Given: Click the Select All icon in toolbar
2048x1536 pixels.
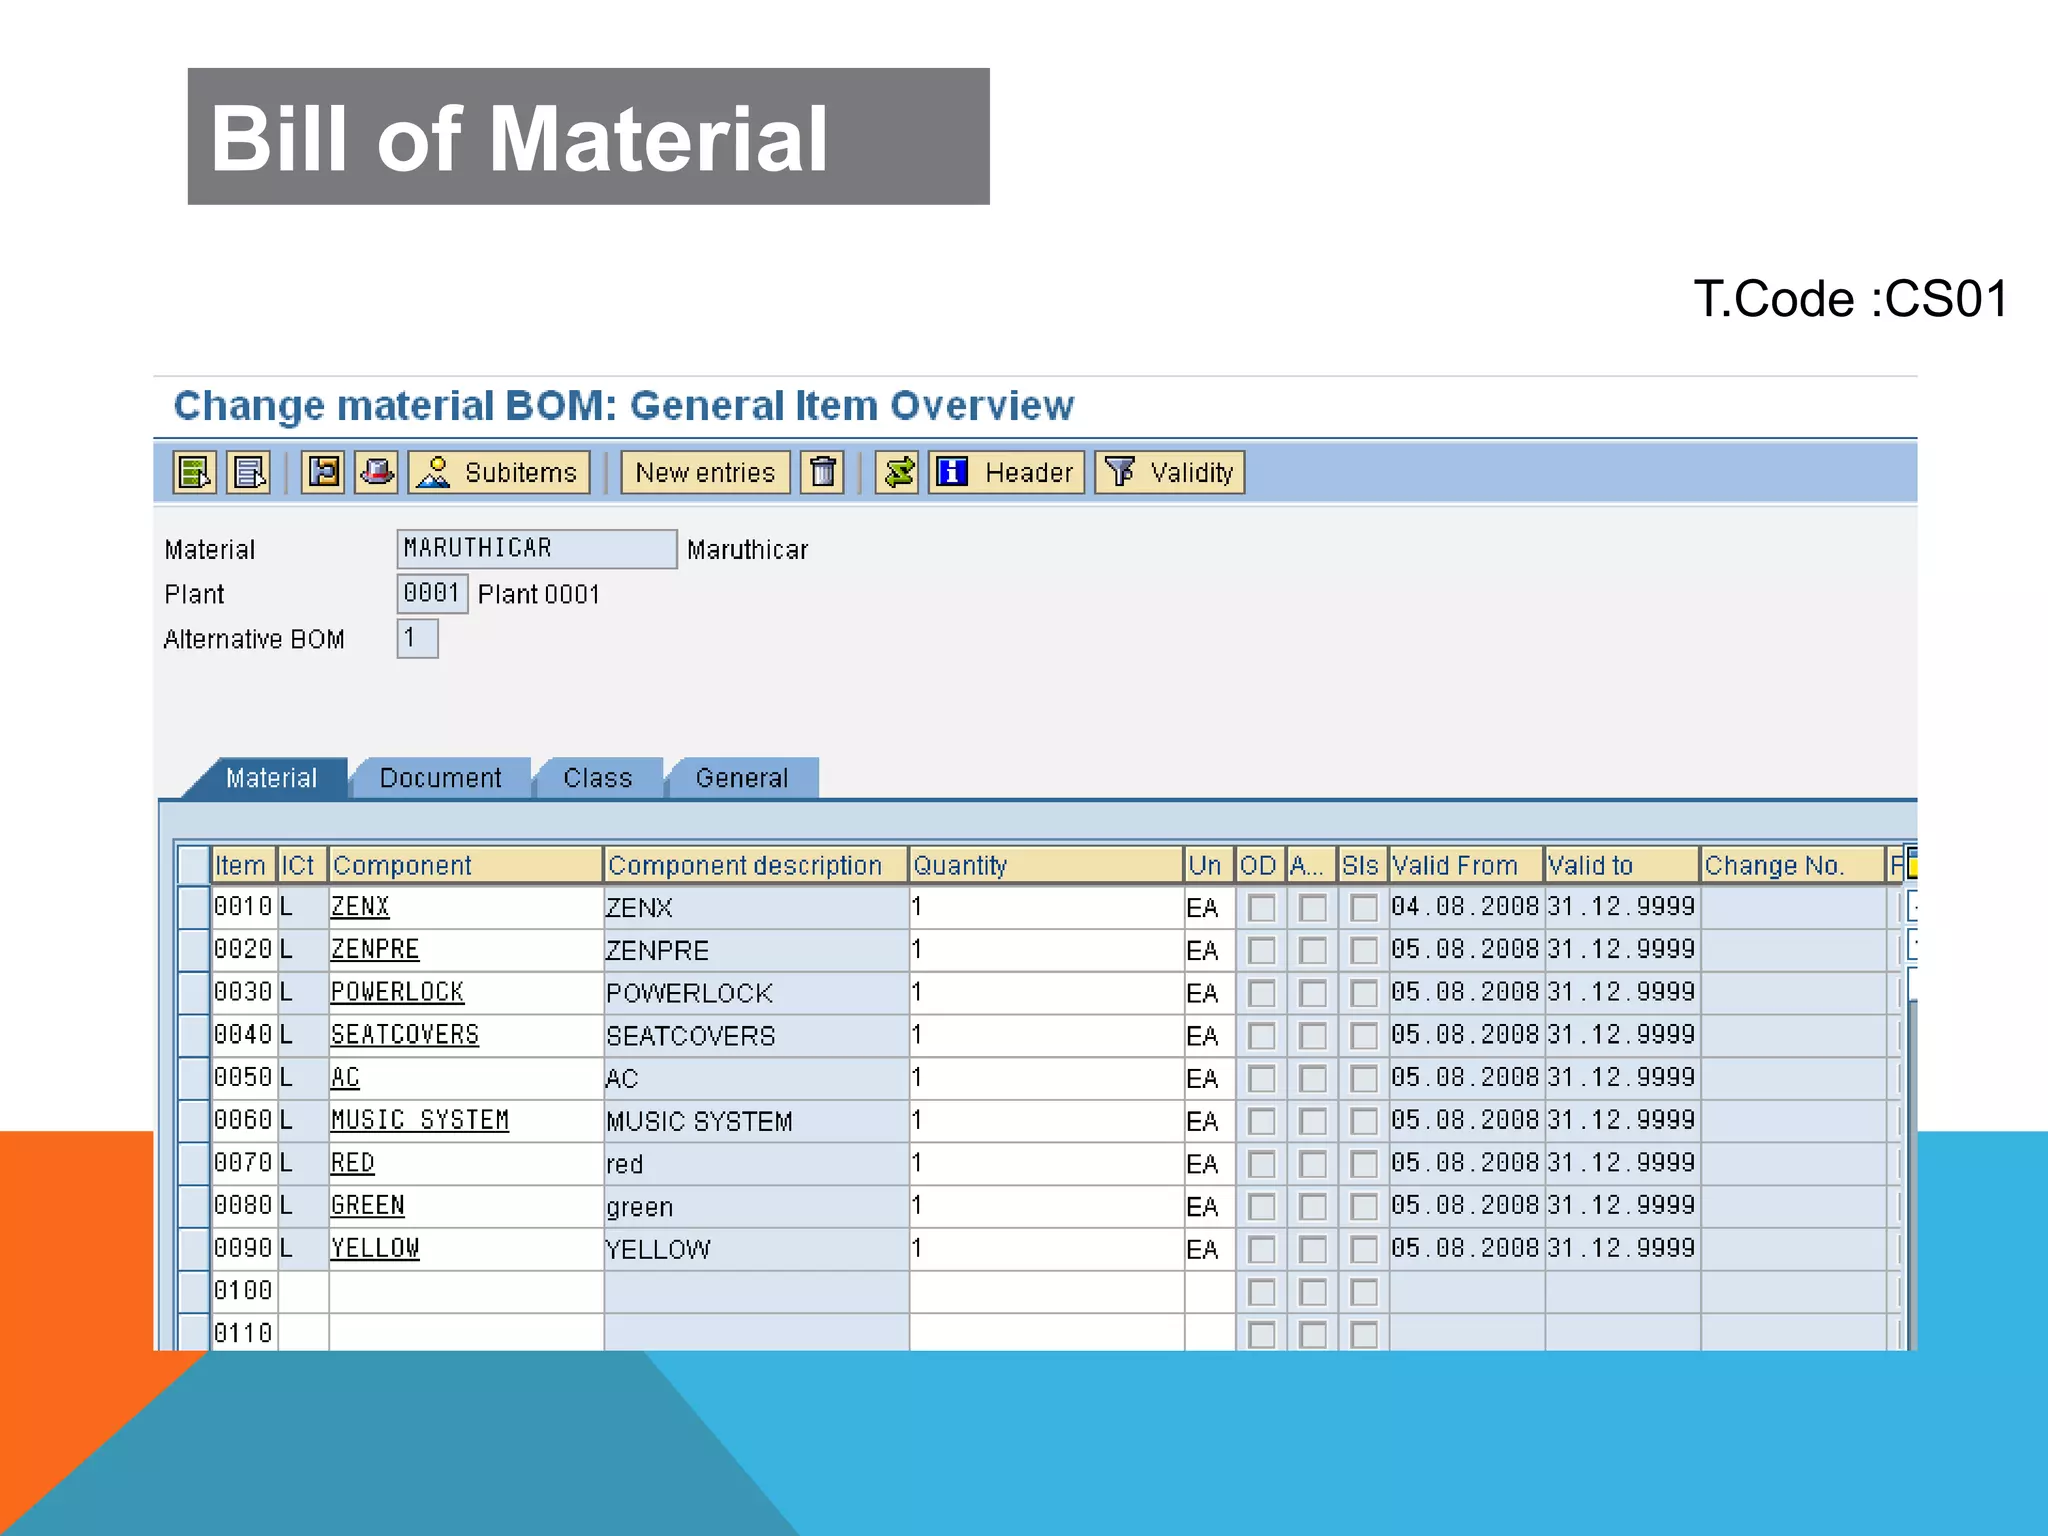Looking at the screenshot, I should click(194, 472).
